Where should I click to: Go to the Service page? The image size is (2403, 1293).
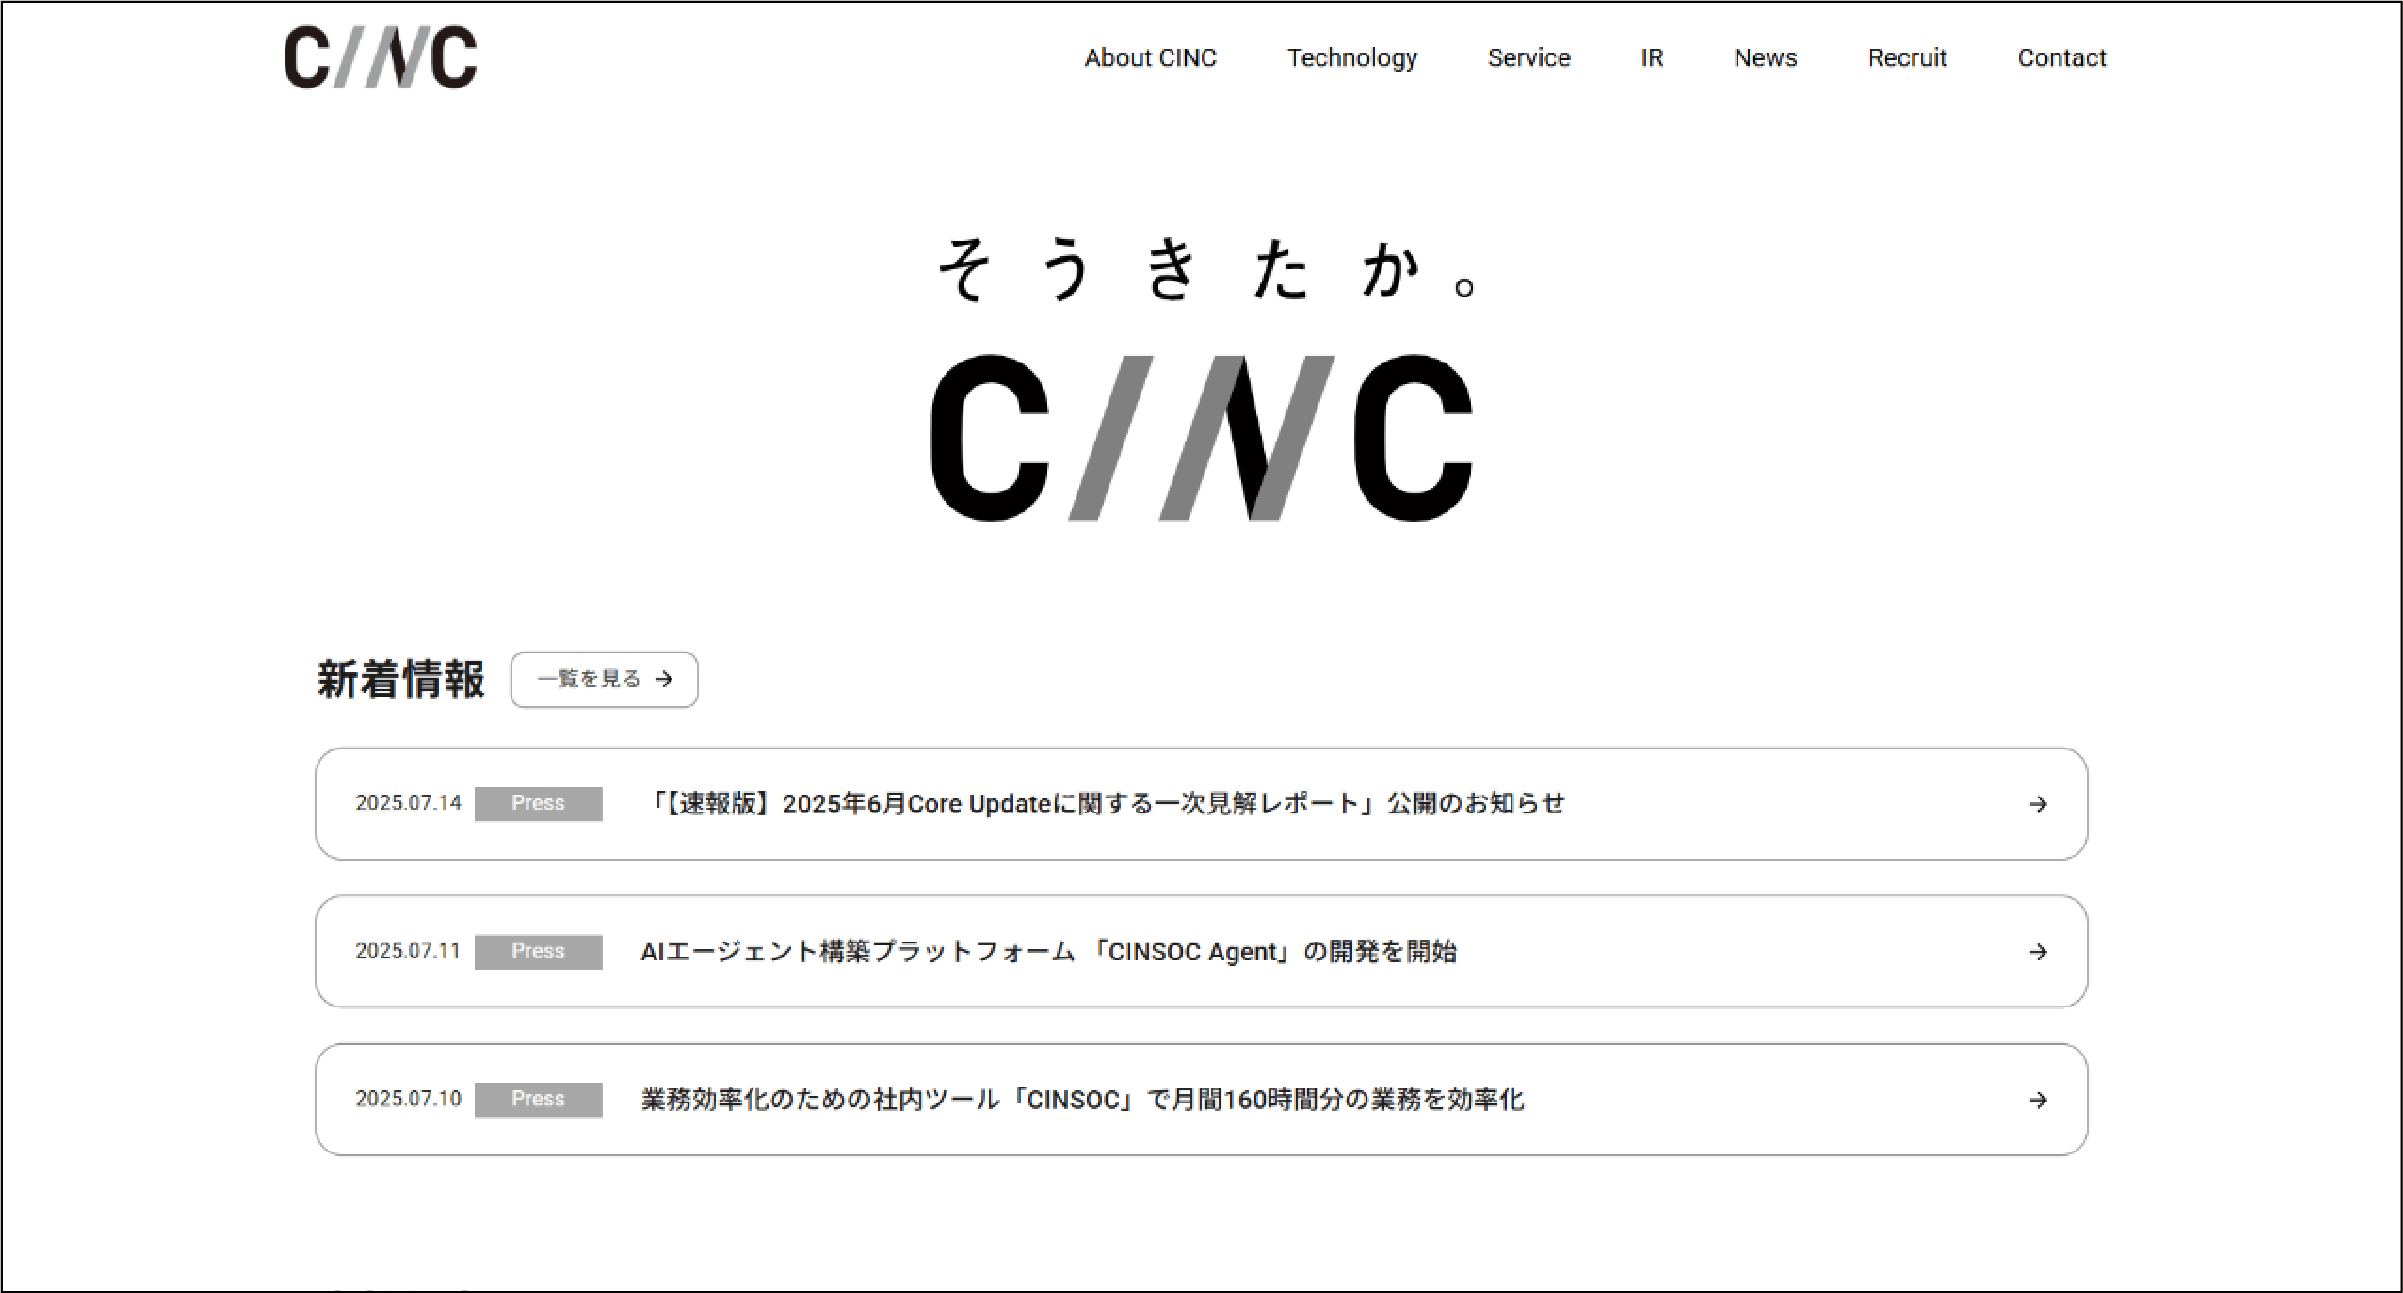(1529, 58)
